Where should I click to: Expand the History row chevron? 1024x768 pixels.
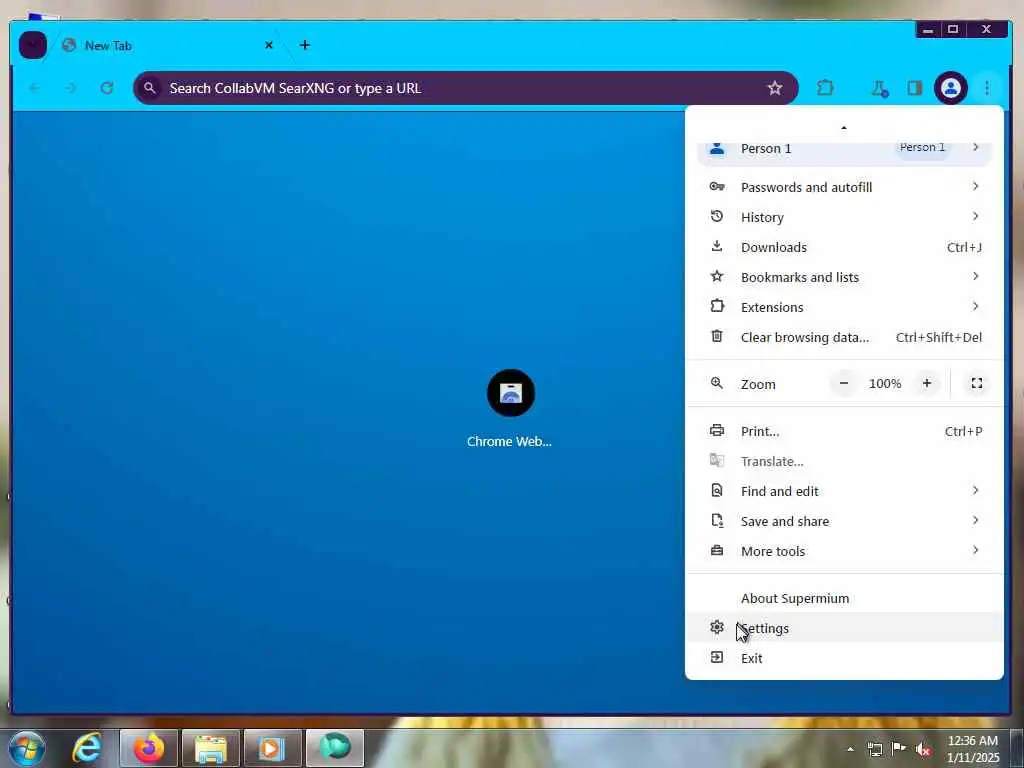[976, 216]
